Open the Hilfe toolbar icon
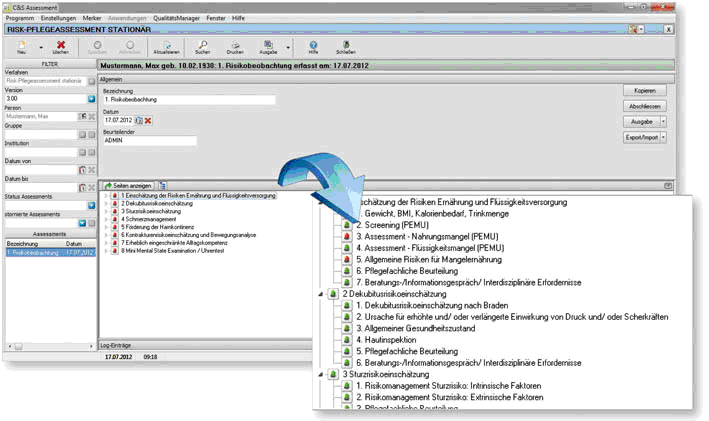709x421 pixels. pyautogui.click(x=313, y=45)
